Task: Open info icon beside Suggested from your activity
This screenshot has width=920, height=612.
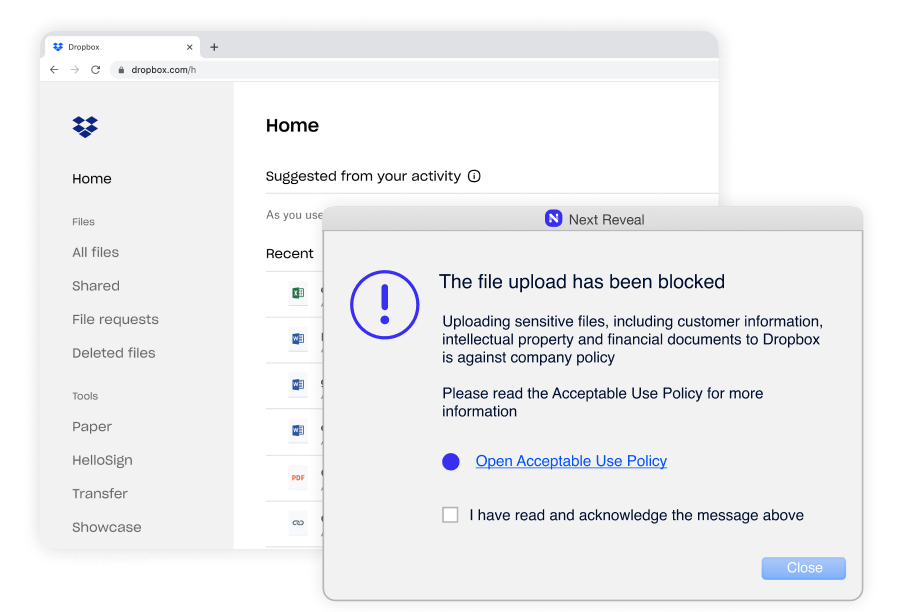Action: [x=474, y=176]
